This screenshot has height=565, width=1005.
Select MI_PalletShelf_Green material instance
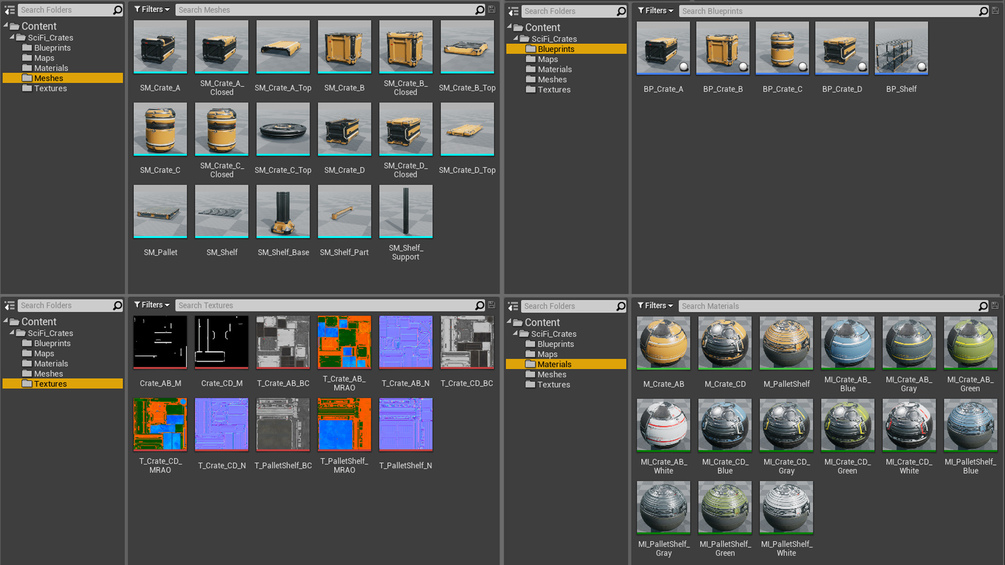[x=725, y=508]
